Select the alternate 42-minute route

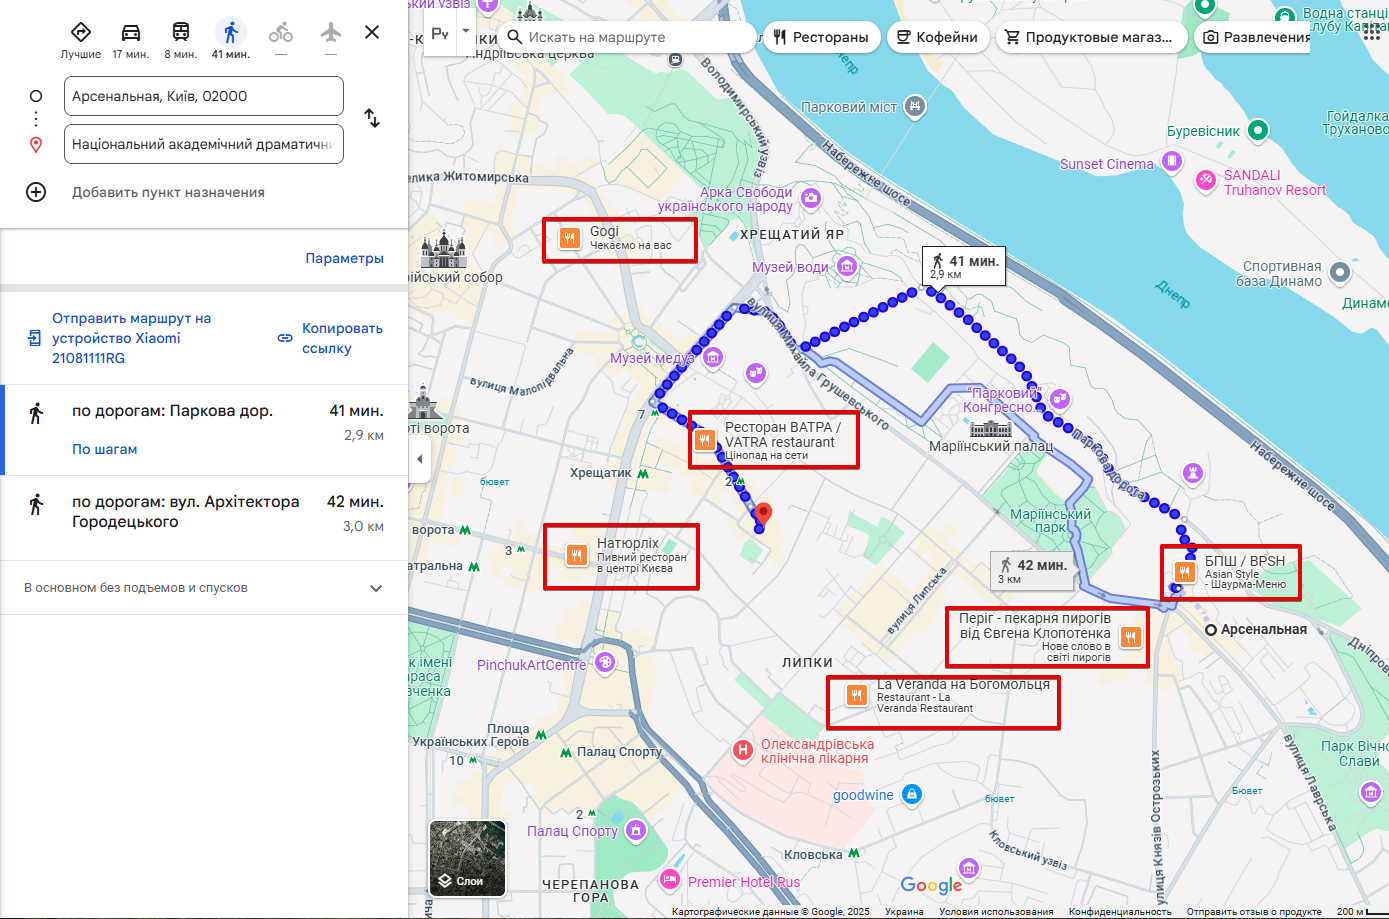200,512
